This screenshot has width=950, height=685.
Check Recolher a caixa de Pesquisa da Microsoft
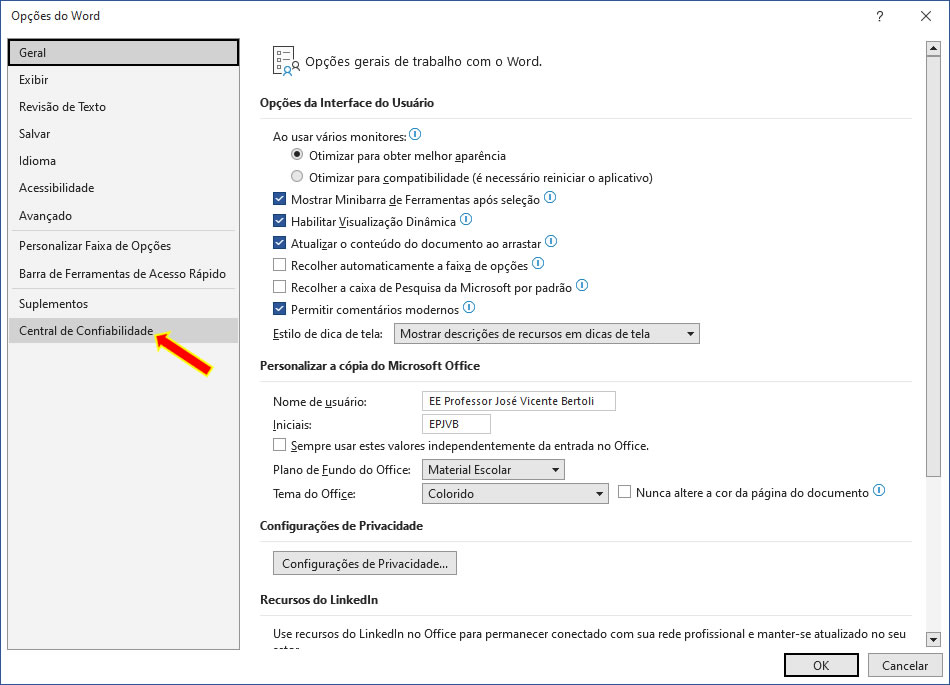point(279,286)
